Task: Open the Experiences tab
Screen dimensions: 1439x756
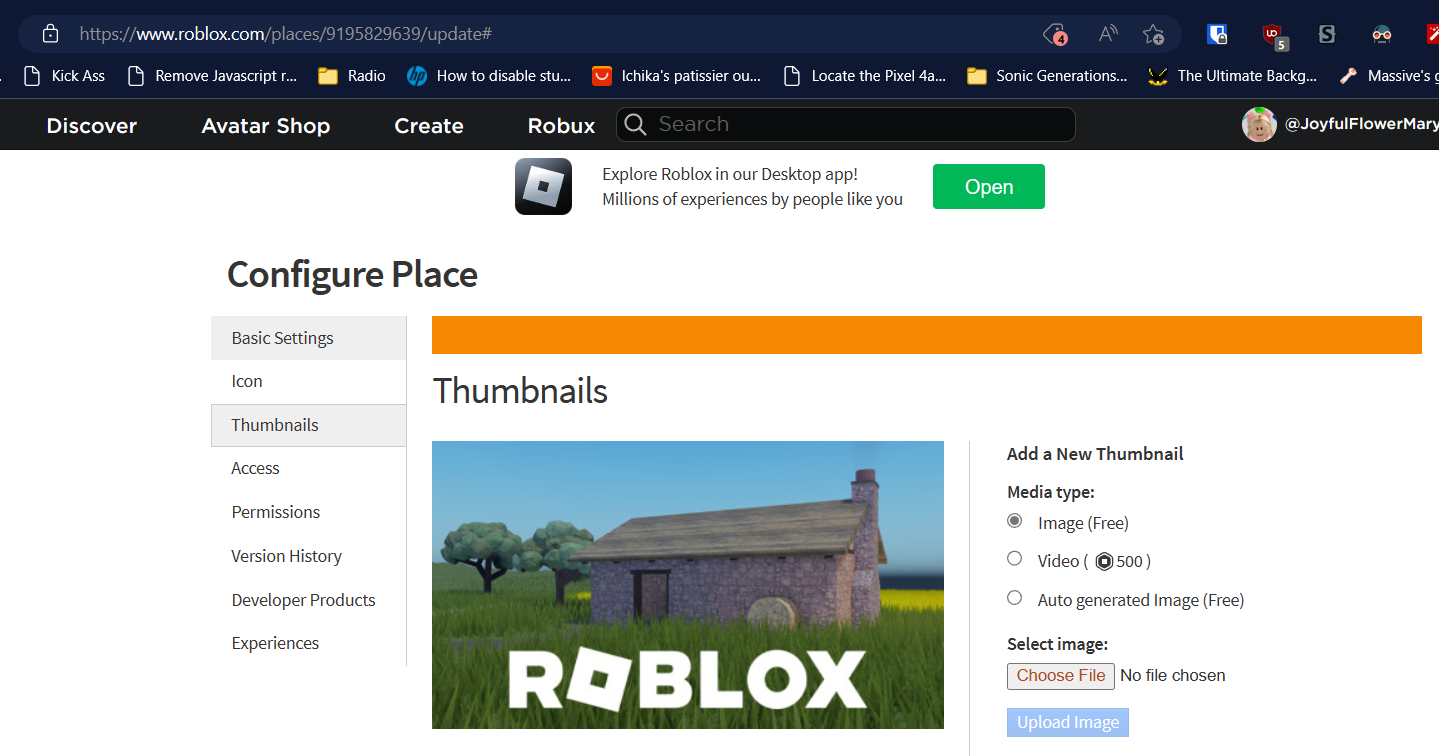Action: click(308, 643)
